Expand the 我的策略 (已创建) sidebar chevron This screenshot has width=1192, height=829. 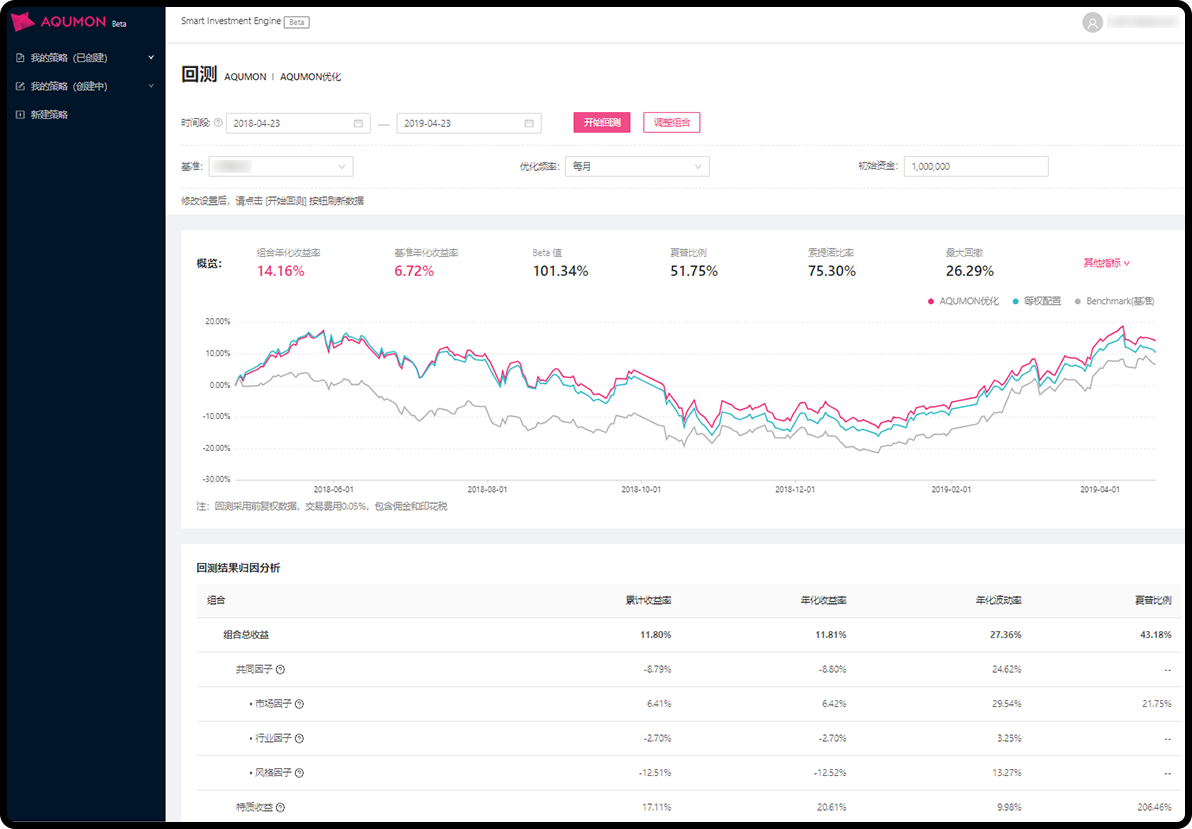click(151, 58)
